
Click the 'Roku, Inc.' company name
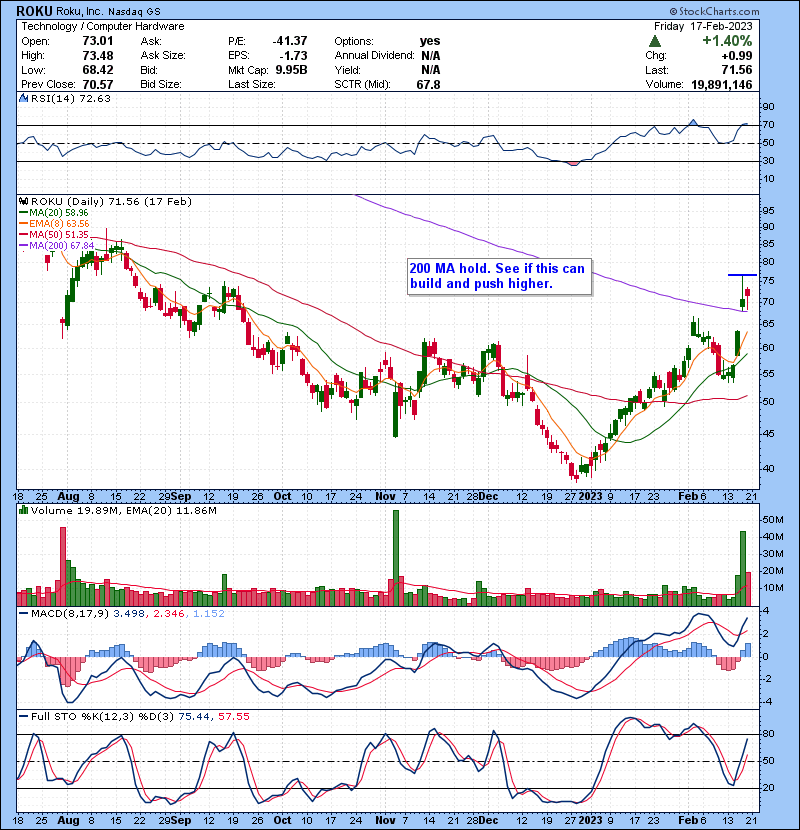tap(79, 11)
